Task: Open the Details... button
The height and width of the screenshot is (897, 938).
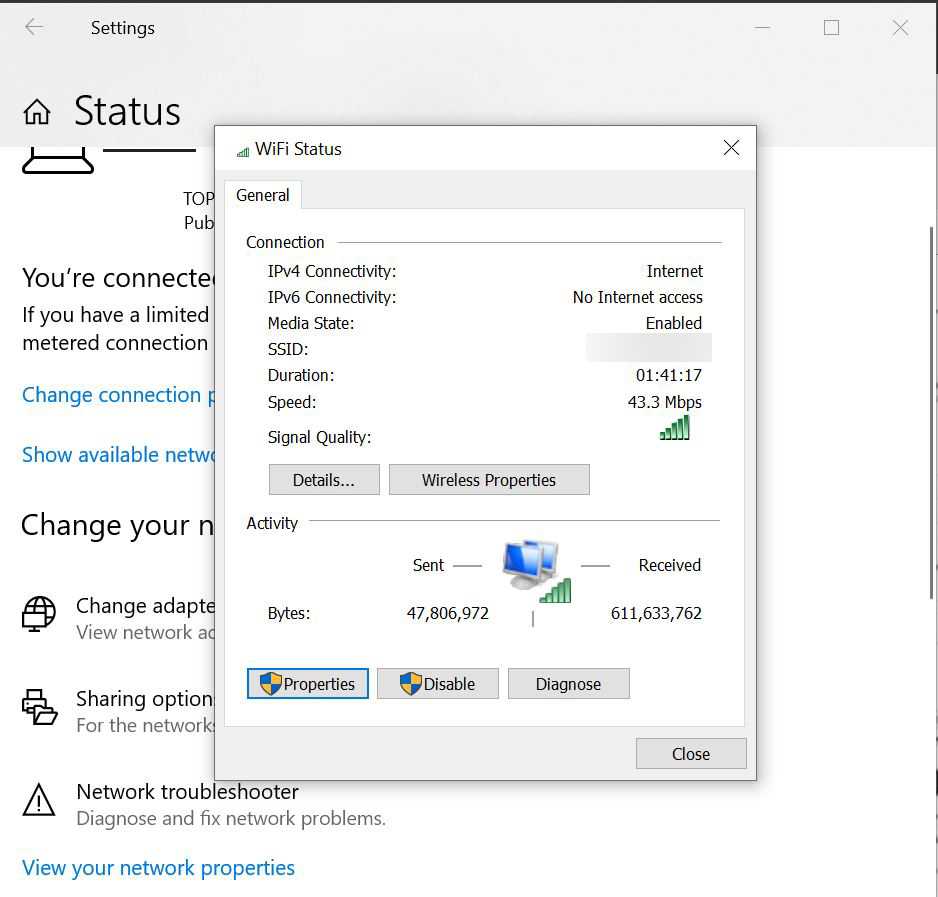Action: pyautogui.click(x=324, y=480)
